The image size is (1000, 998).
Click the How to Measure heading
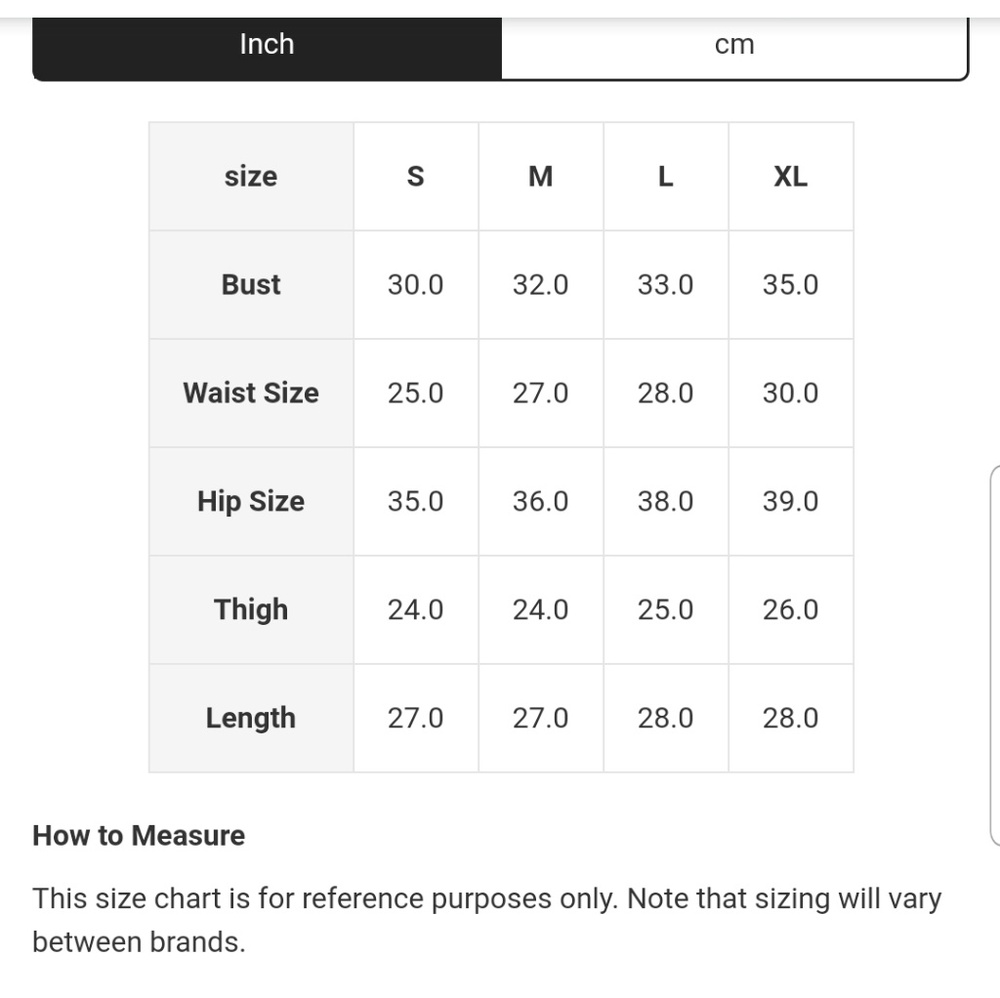click(x=139, y=835)
